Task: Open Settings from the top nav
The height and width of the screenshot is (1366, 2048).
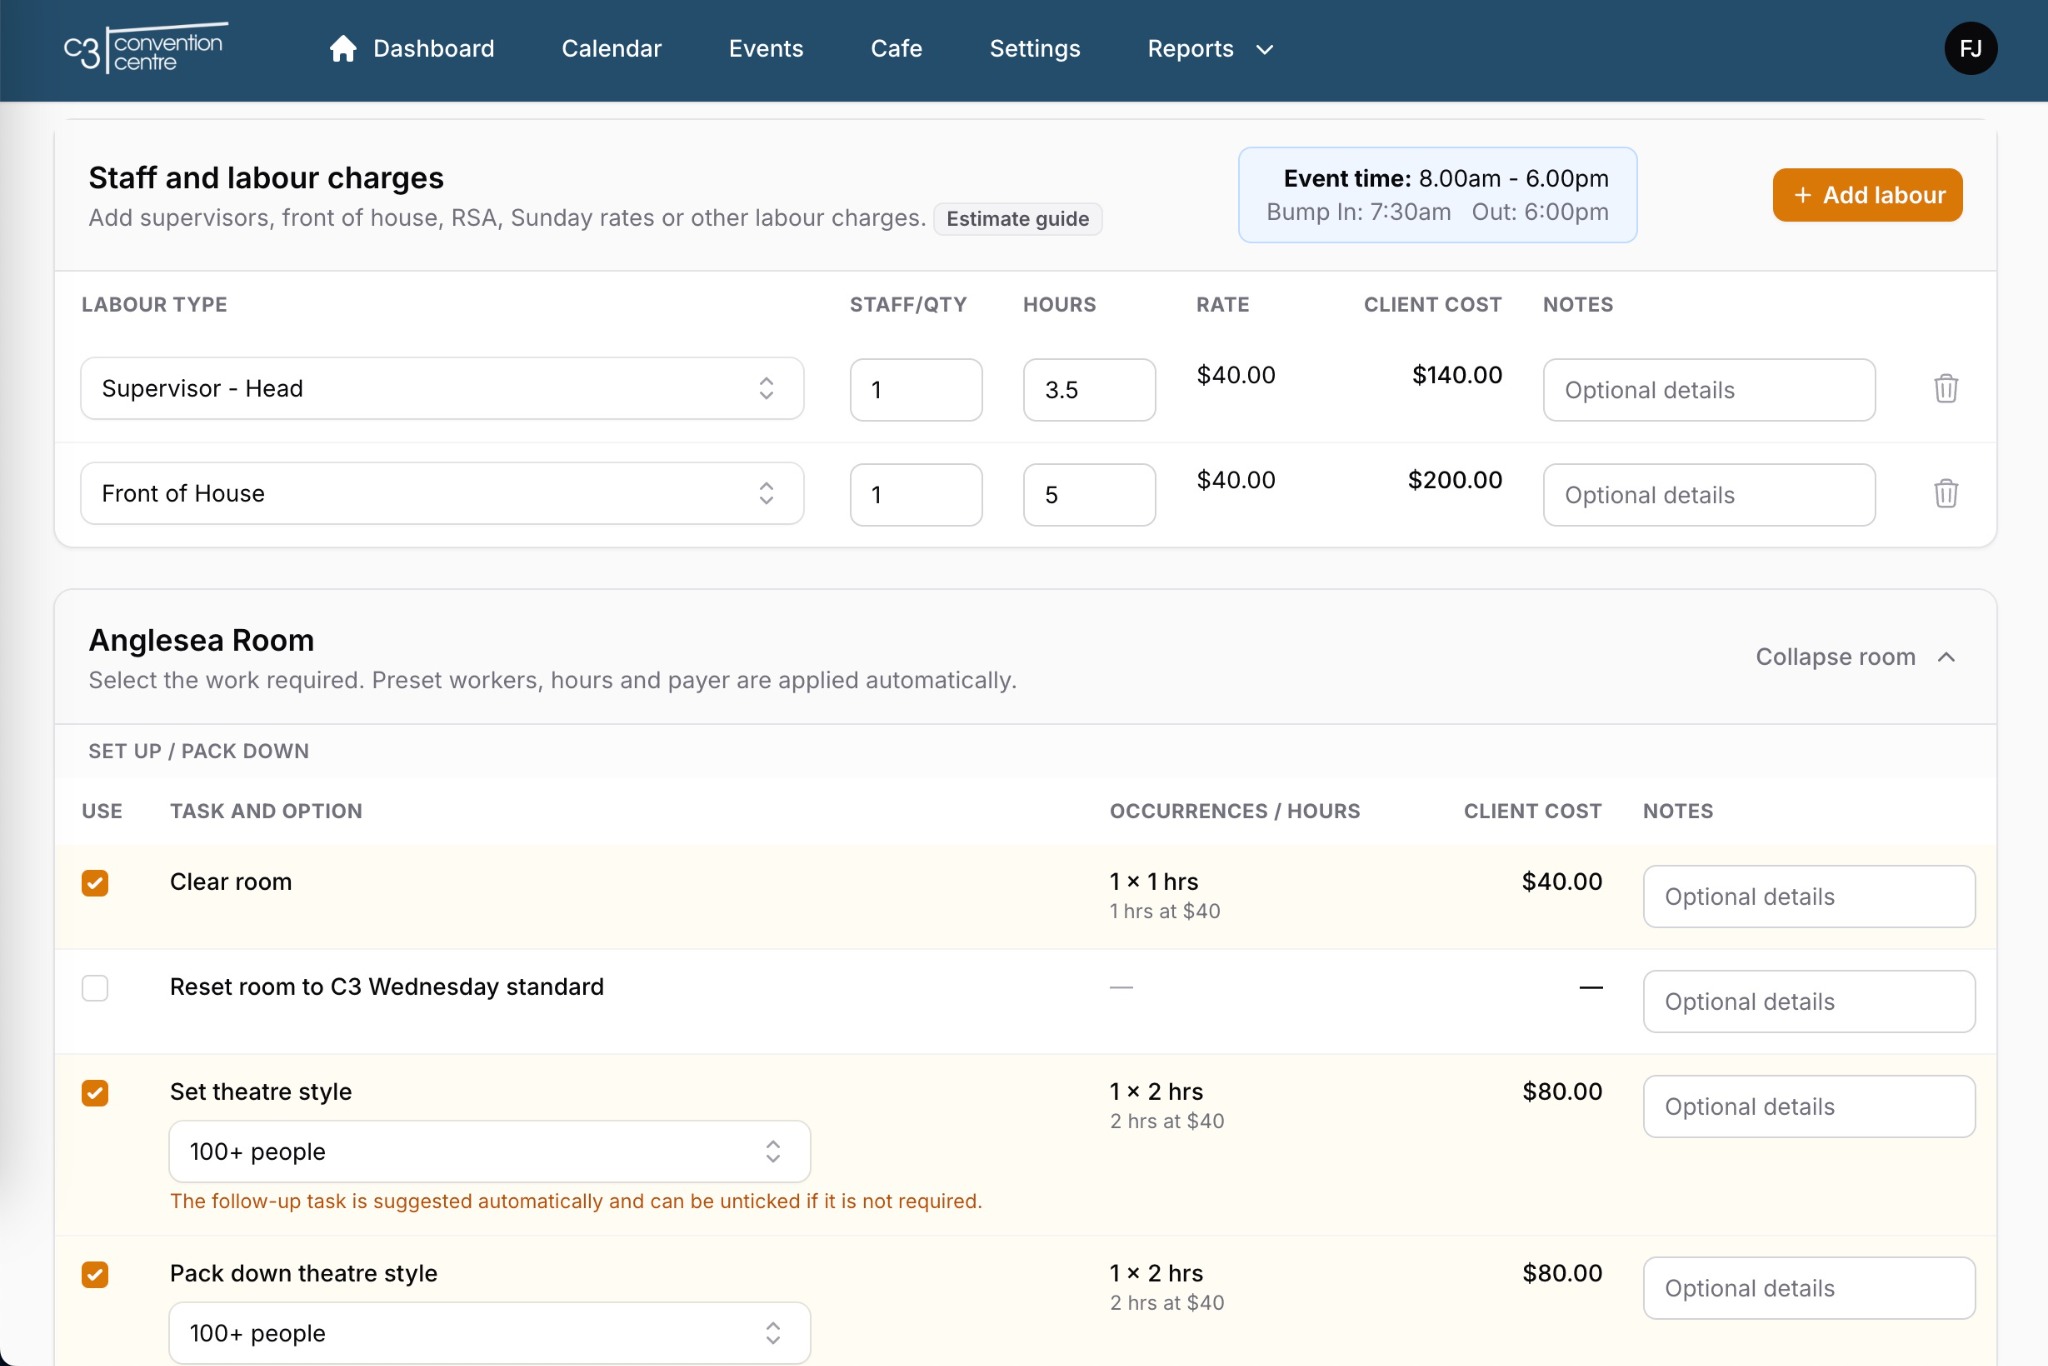Action: (x=1035, y=49)
